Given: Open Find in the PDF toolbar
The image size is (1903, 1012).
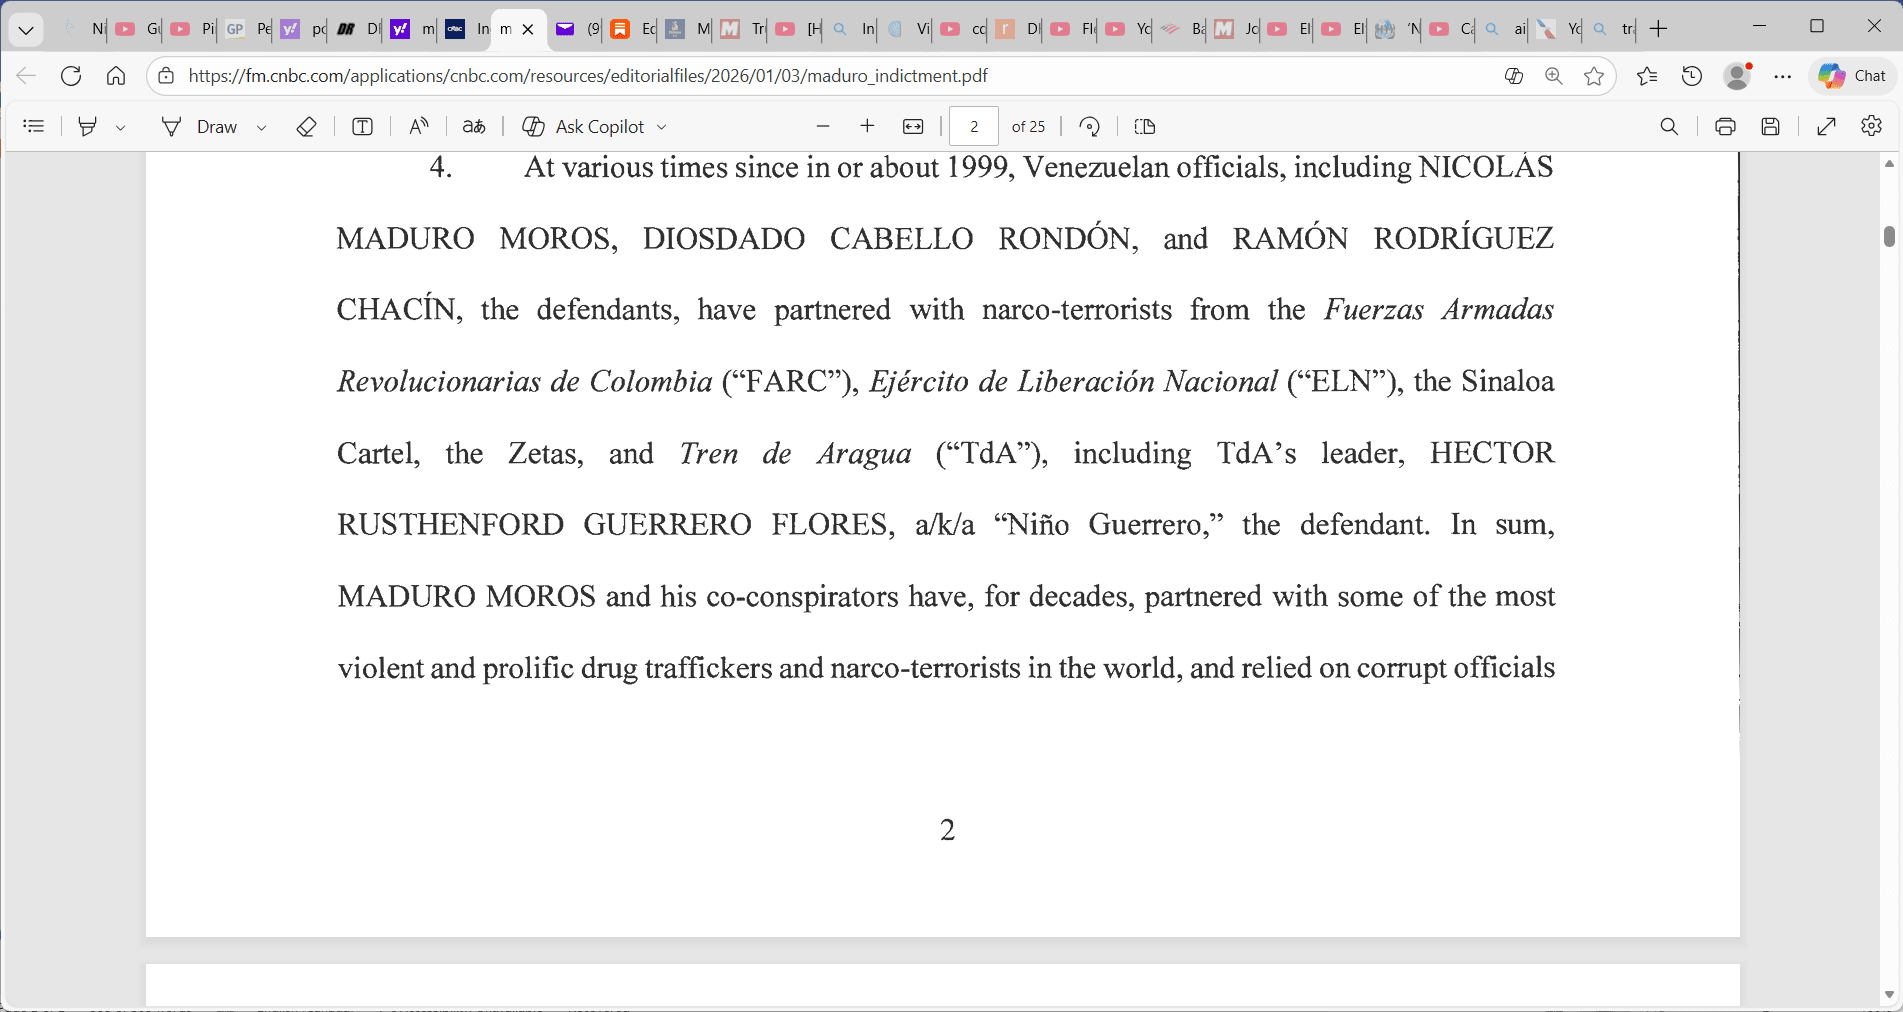Looking at the screenshot, I should tap(1669, 126).
